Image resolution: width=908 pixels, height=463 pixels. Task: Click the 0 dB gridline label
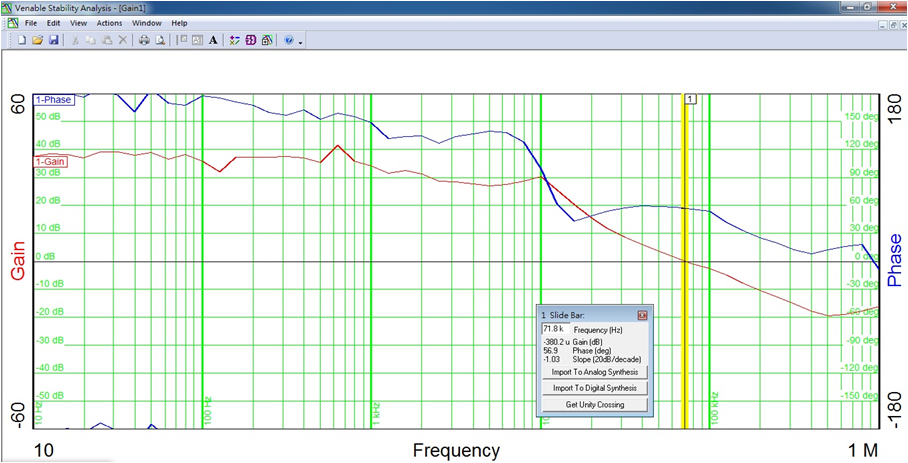pos(48,256)
